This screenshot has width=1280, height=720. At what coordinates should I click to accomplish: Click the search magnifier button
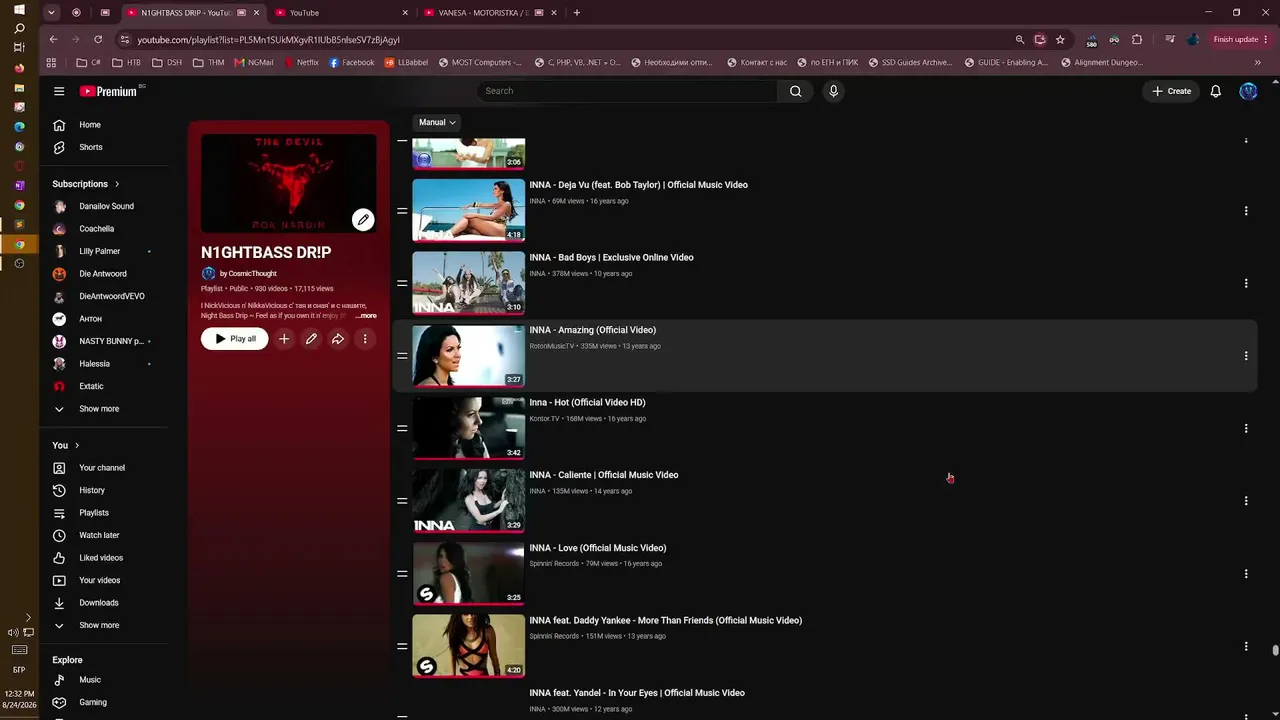tap(795, 91)
